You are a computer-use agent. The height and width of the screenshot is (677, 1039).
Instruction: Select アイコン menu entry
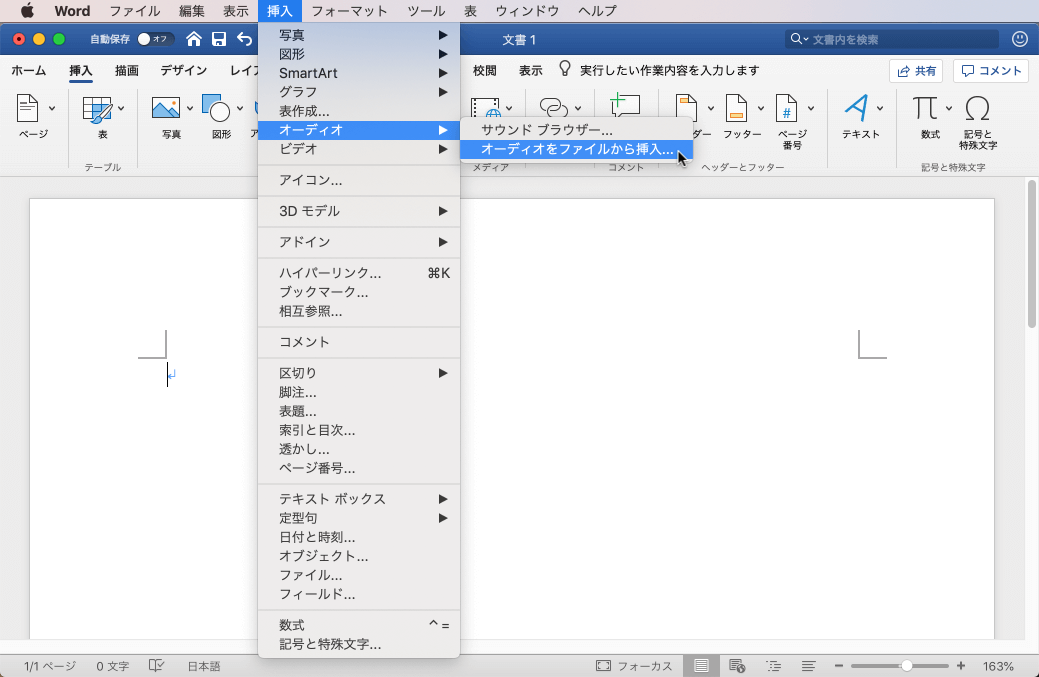pyautogui.click(x=358, y=180)
